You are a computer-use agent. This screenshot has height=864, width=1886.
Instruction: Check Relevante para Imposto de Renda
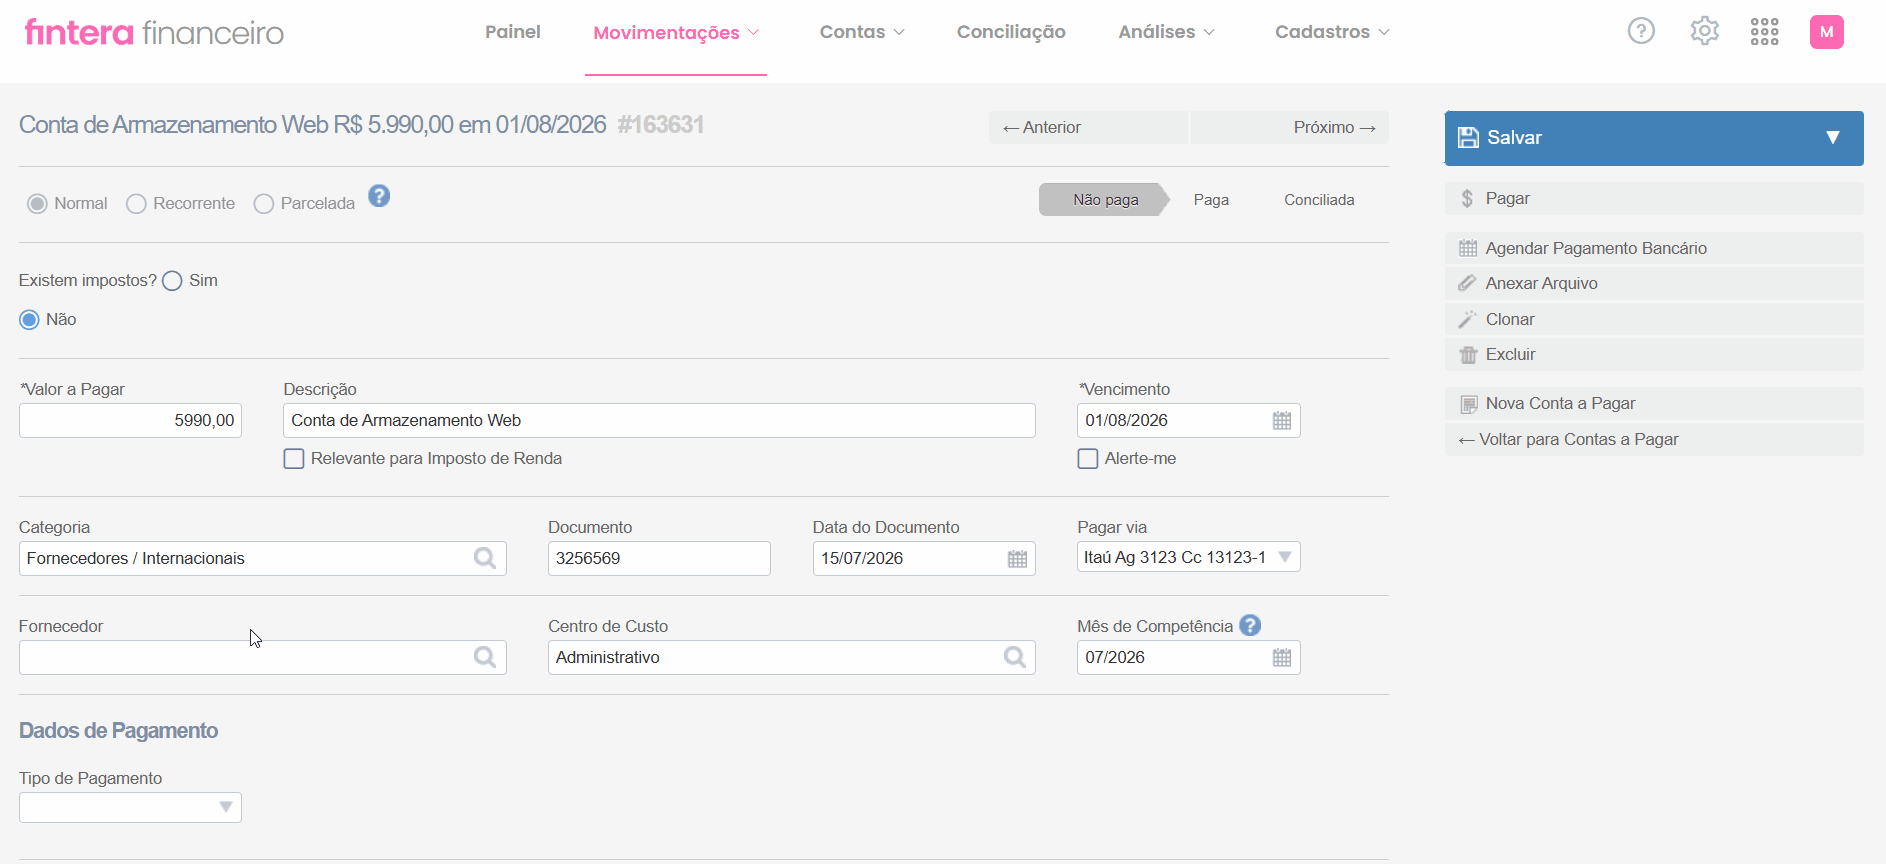tap(294, 459)
